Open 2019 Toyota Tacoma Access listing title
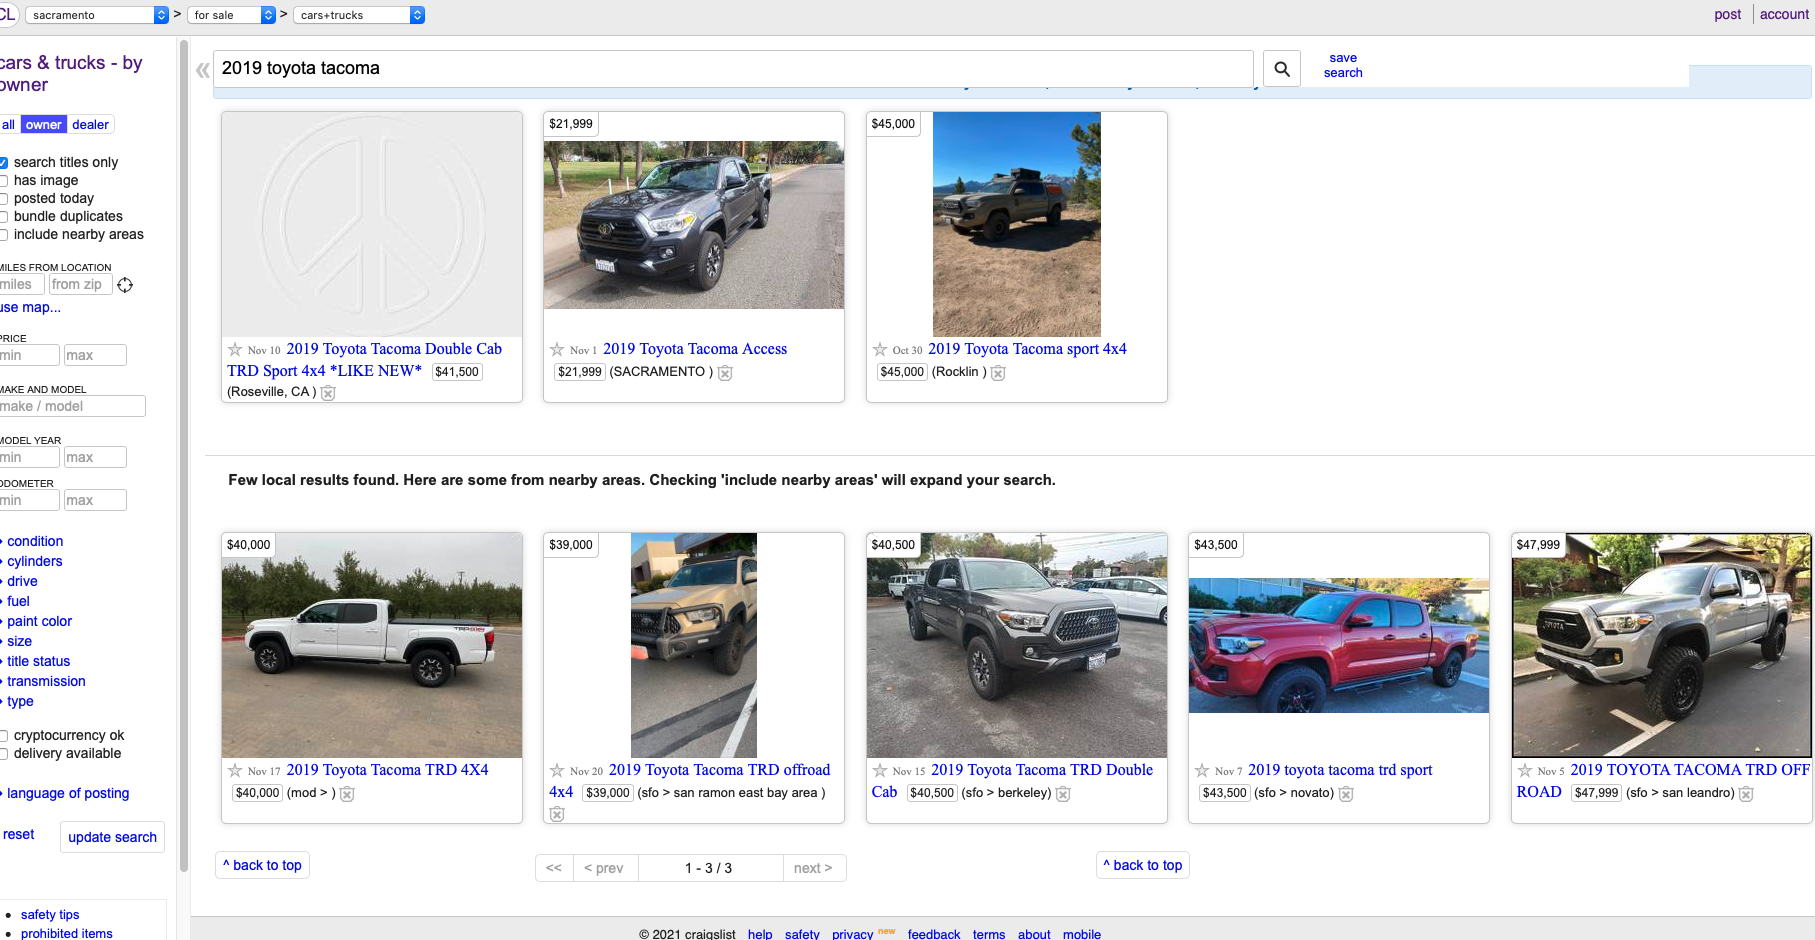Viewport: 1815px width, 940px height. (x=695, y=349)
